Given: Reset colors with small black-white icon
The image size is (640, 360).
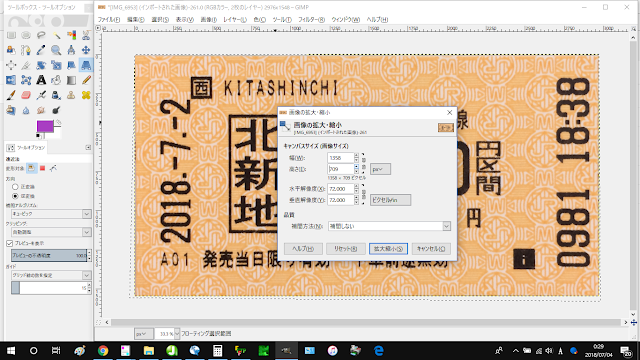Looking at the screenshot, I should pos(39,136).
